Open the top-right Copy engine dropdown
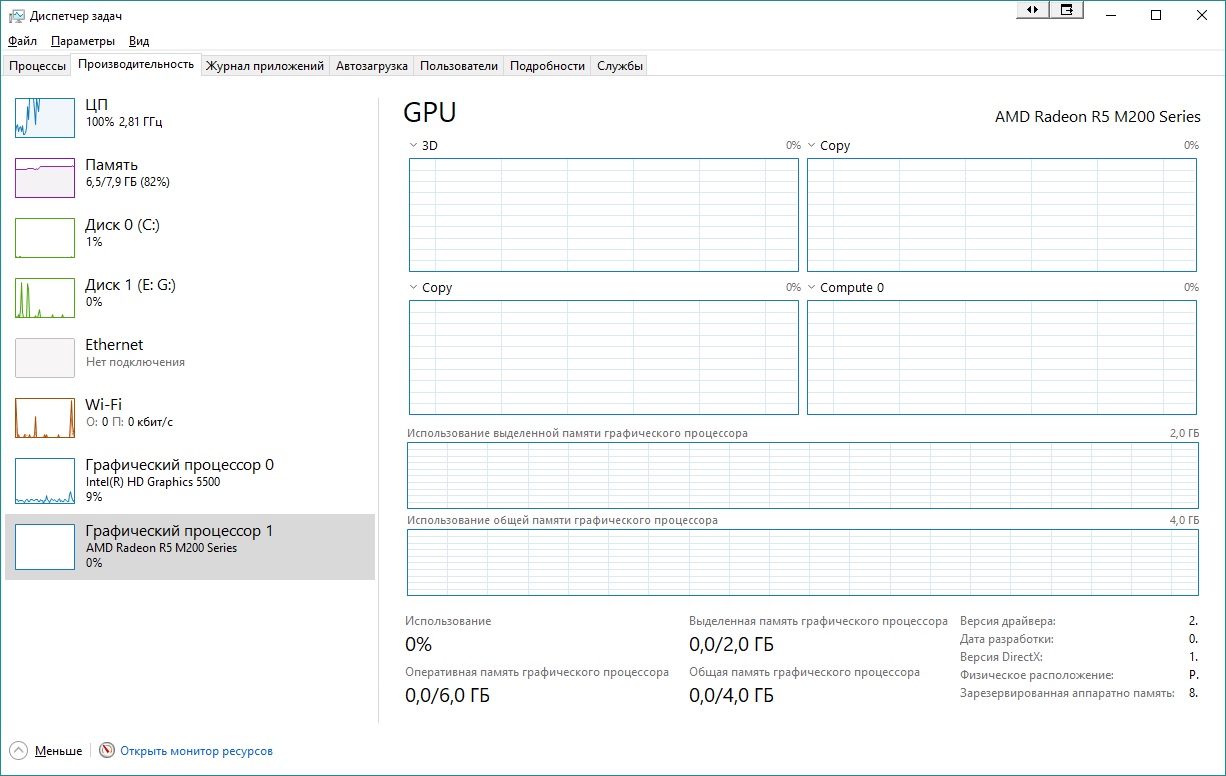 (x=812, y=146)
